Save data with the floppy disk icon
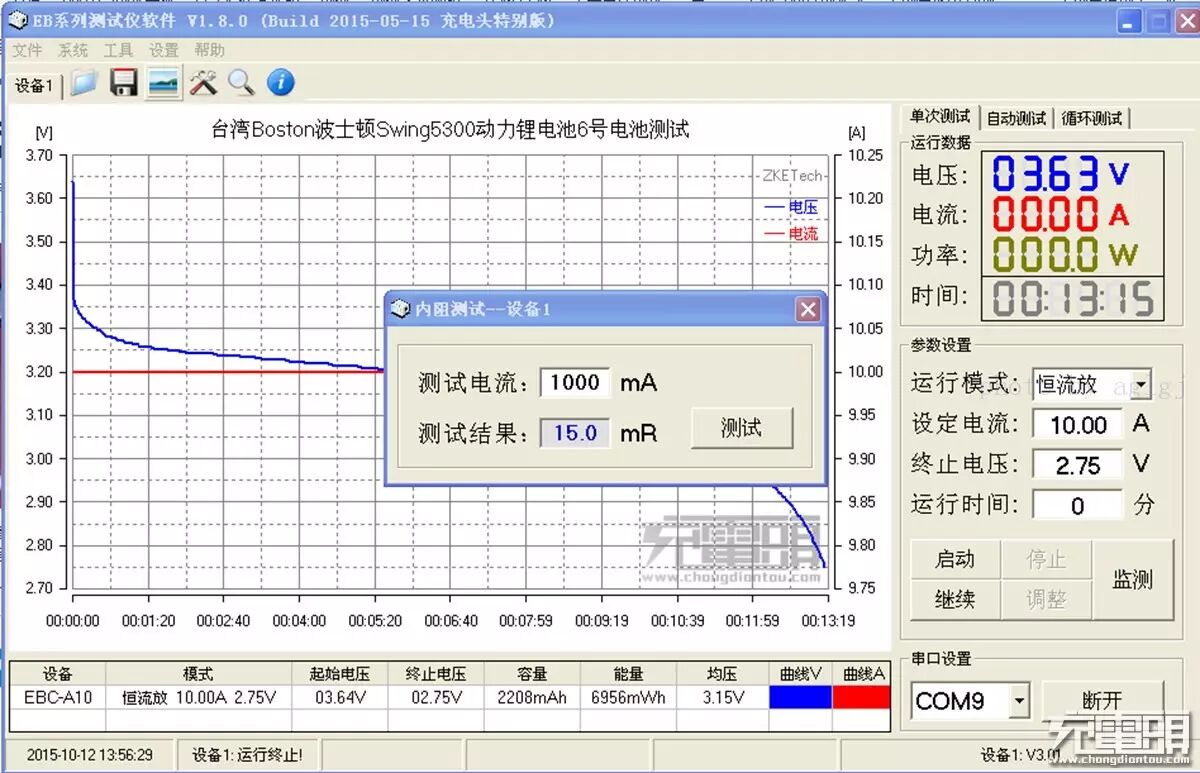 [124, 82]
